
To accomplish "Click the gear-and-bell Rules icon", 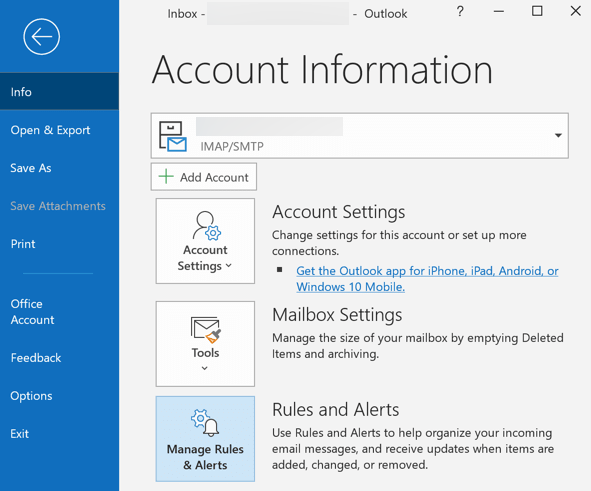I will tap(205, 423).
